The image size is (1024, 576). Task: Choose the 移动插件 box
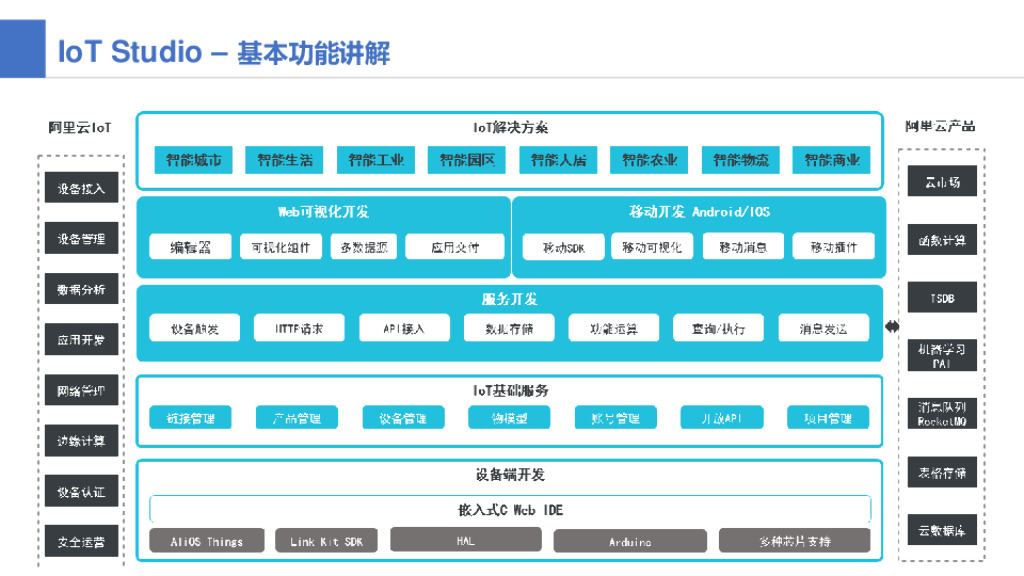tap(833, 247)
